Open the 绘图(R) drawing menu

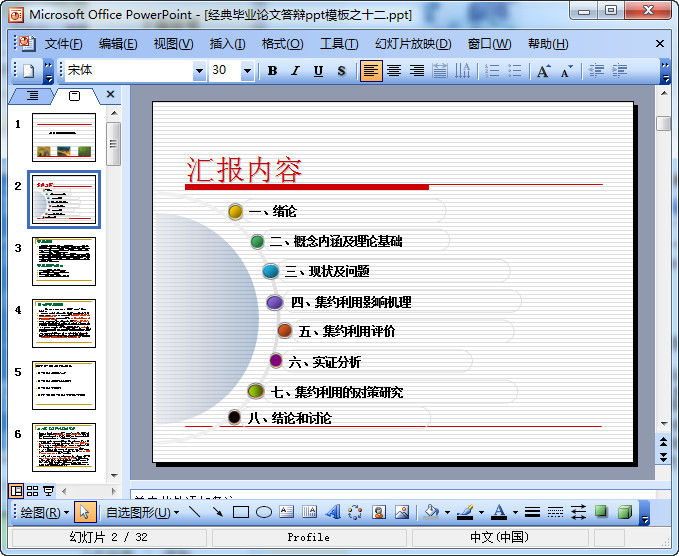tap(44, 513)
